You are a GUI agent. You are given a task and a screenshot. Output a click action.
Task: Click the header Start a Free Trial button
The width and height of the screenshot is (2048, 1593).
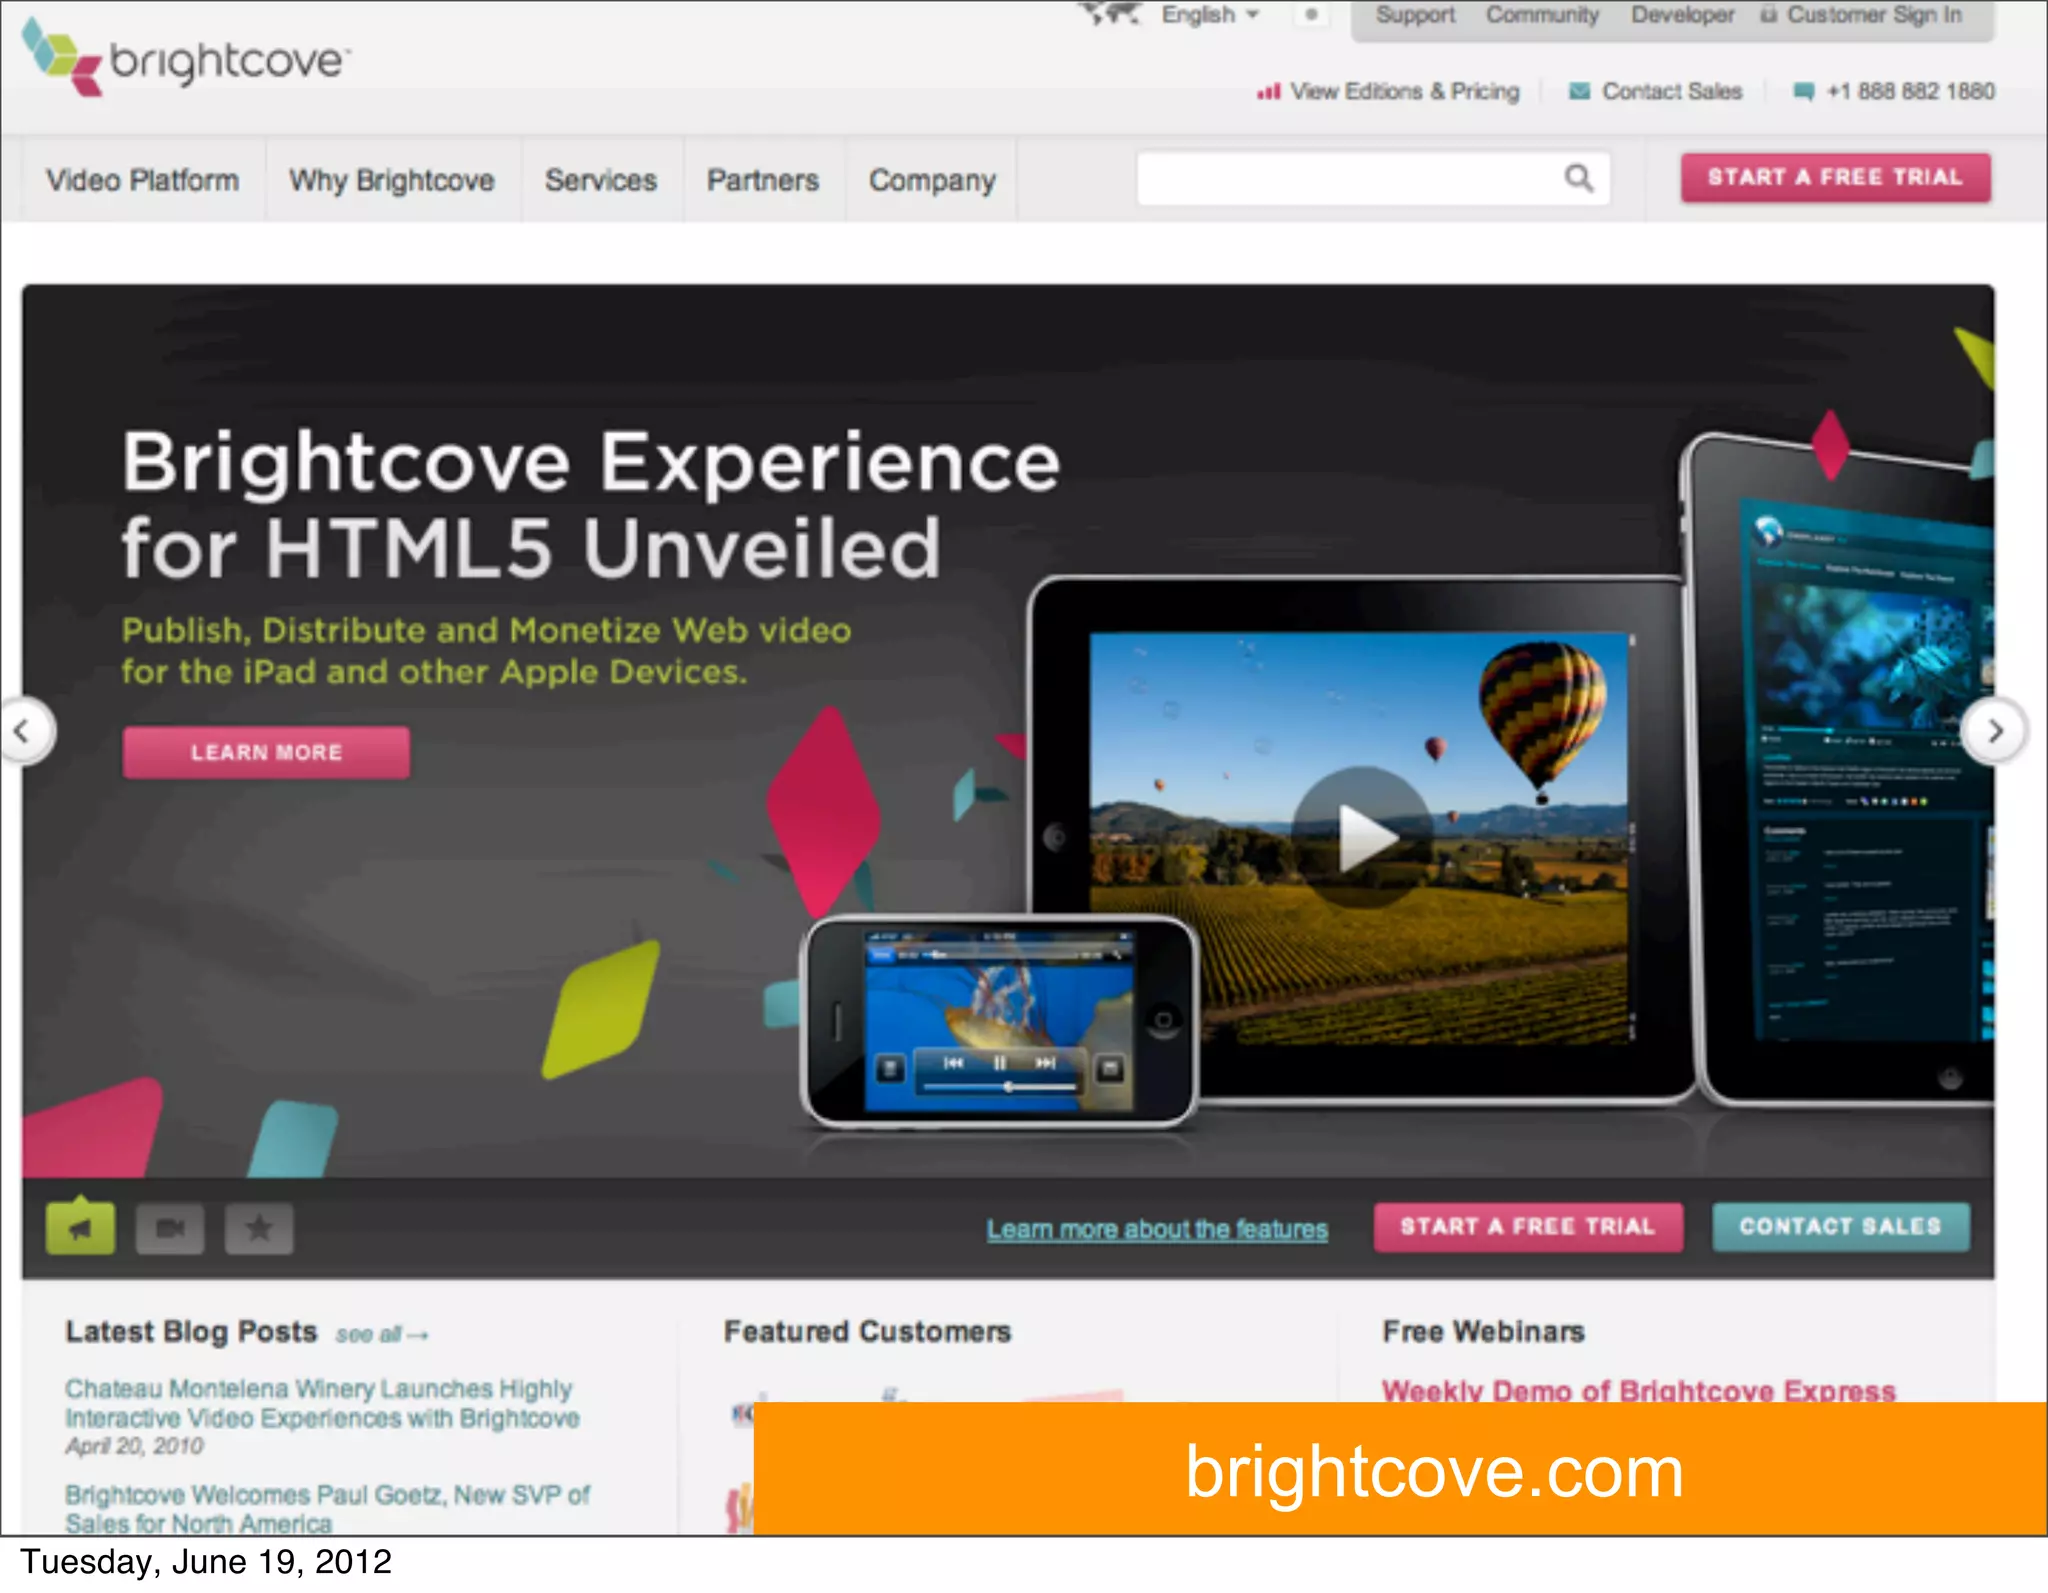click(1834, 177)
